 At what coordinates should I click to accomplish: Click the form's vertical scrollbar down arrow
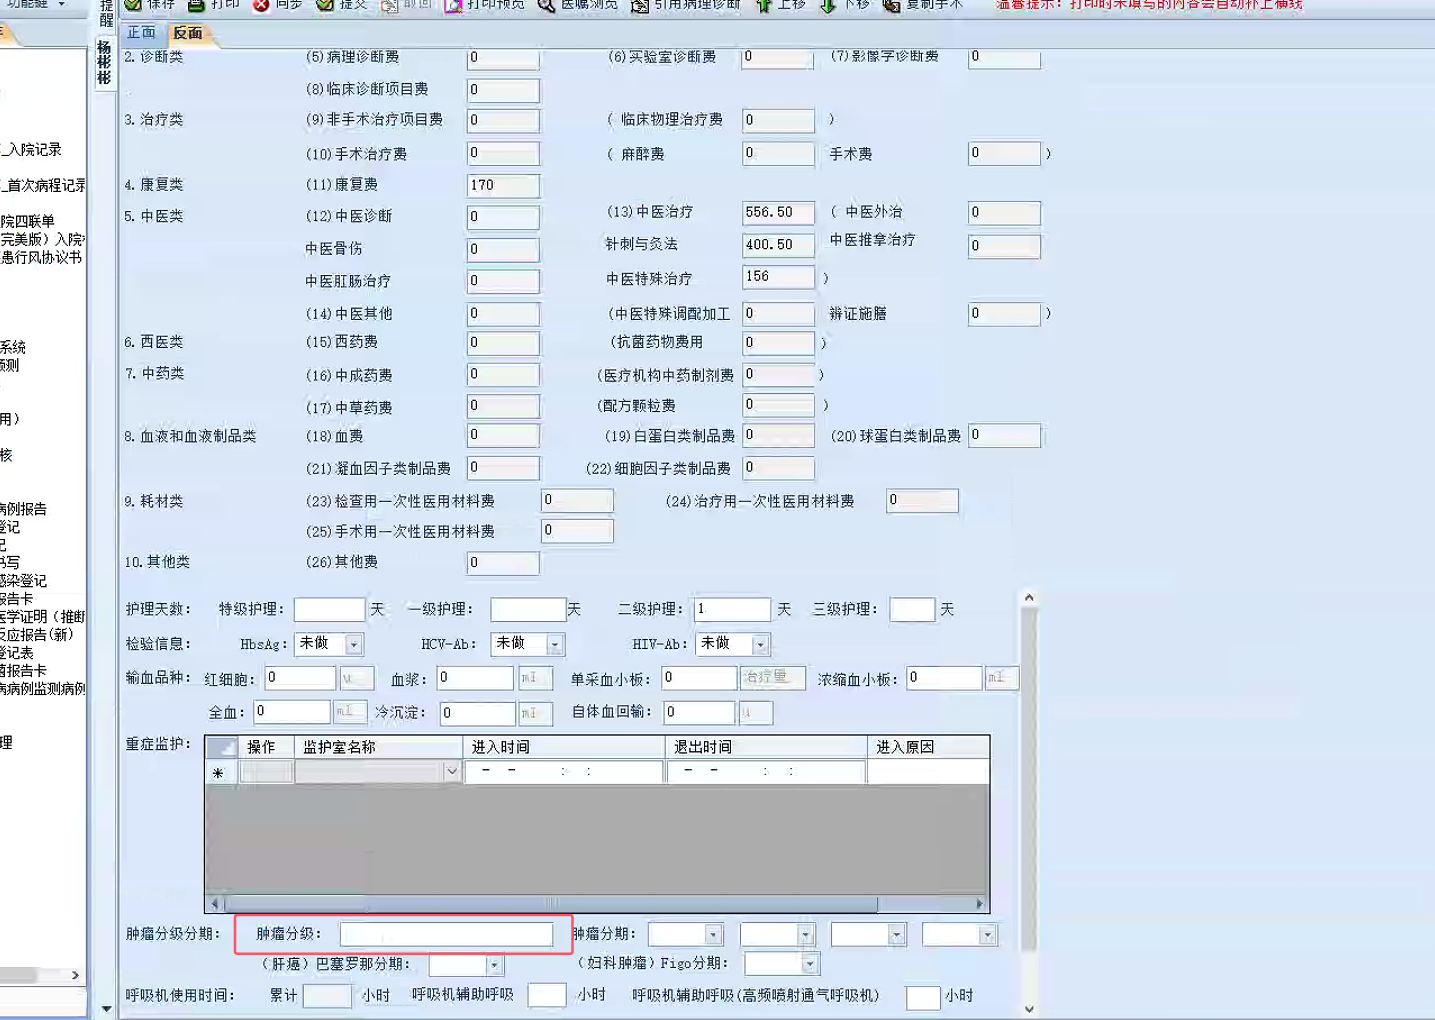(x=1028, y=1009)
